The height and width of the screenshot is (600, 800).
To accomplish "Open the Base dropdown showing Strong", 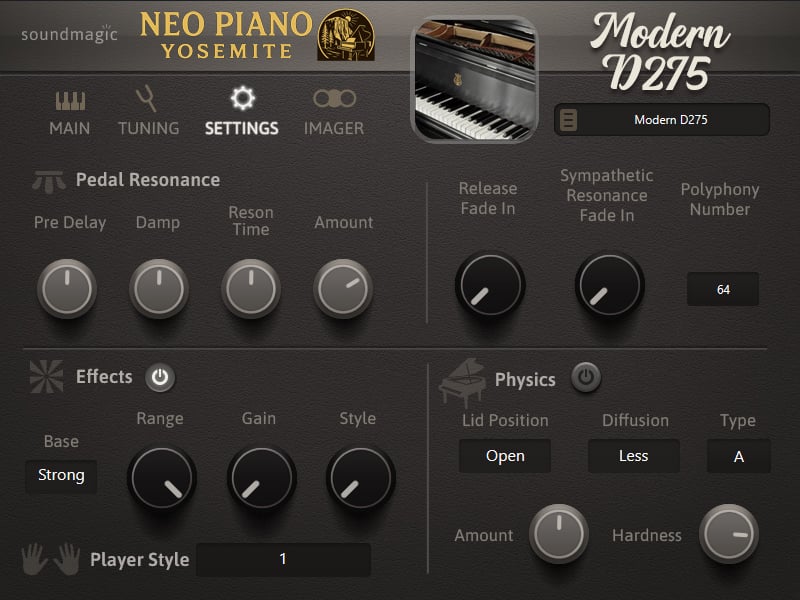I will click(x=61, y=476).
